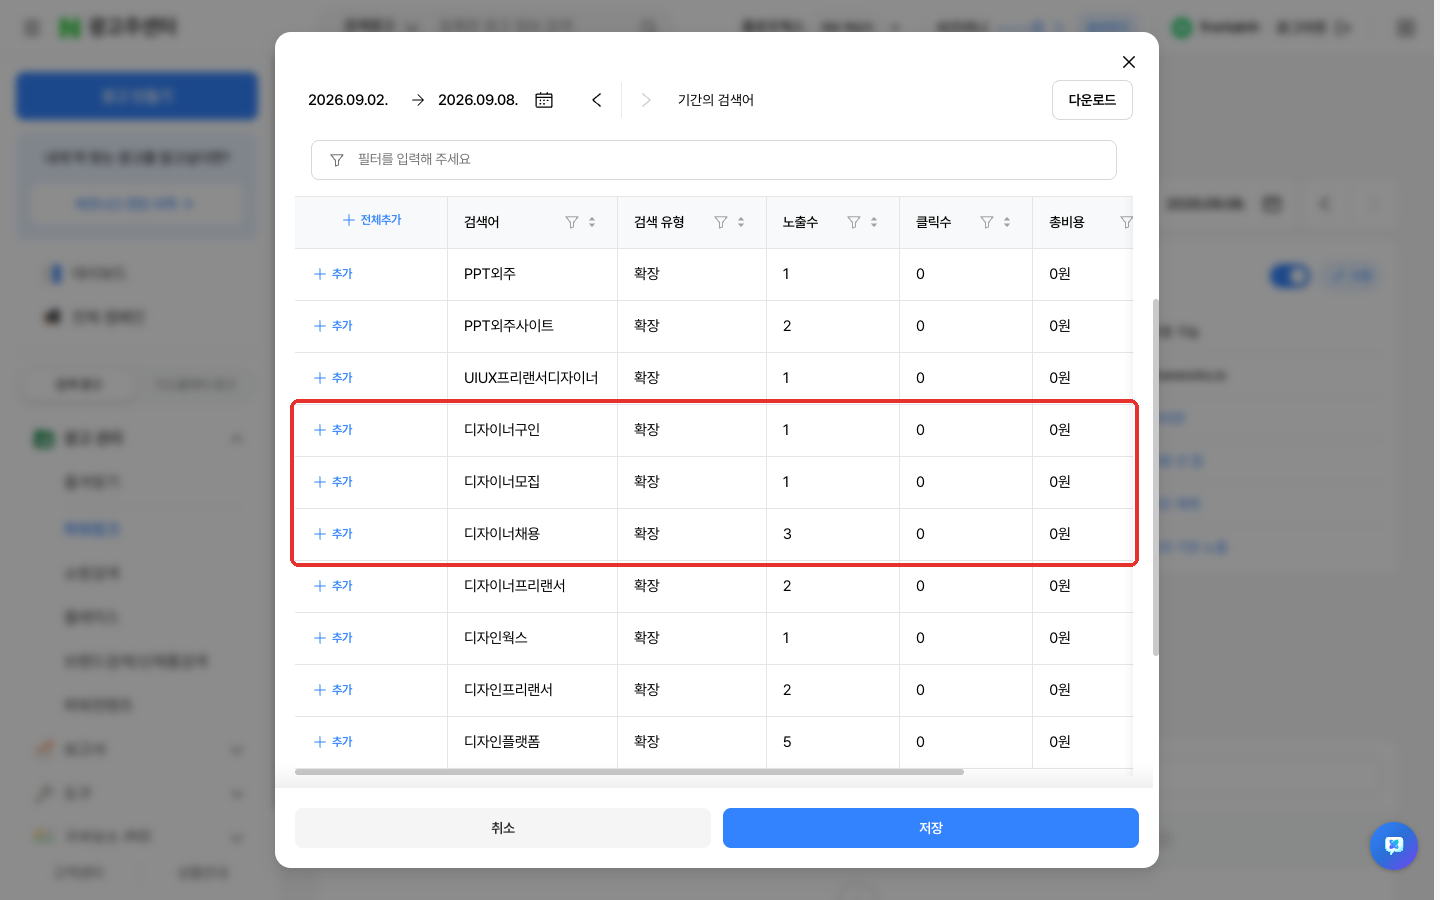Add the 디자인웍스 keyword
Screen dimensions: 1440x900
coord(333,638)
